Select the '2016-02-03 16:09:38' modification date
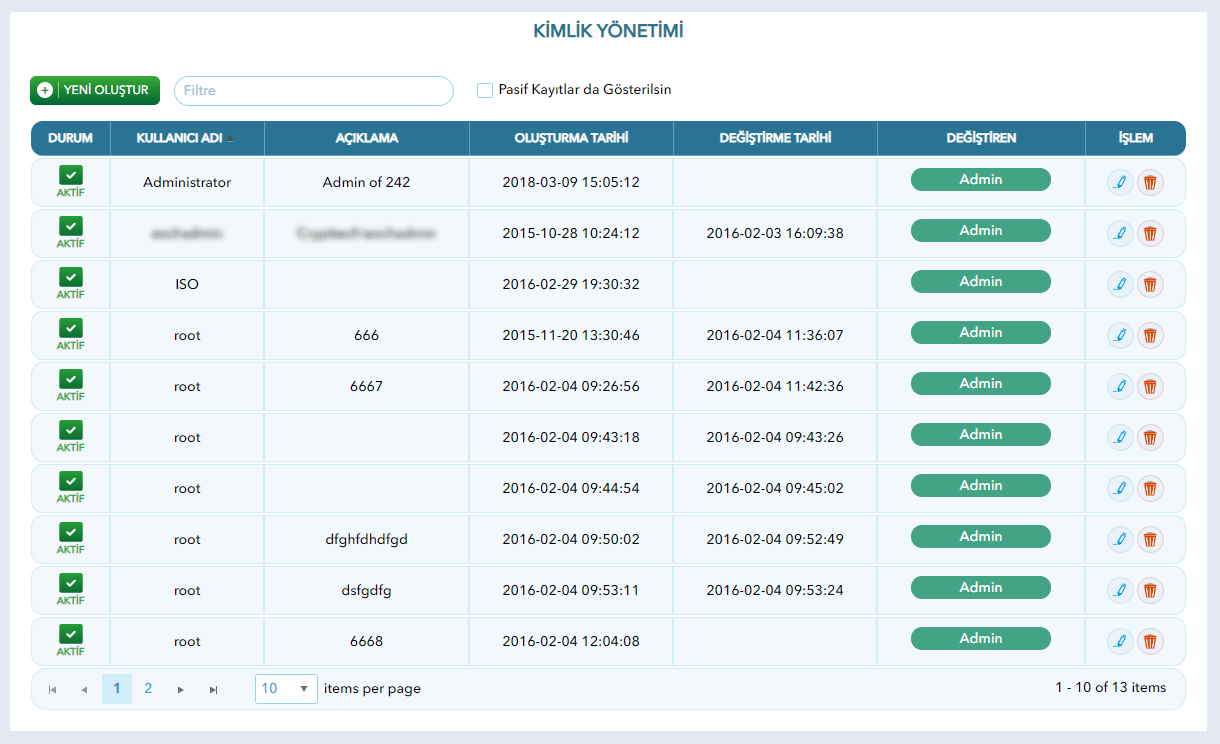The height and width of the screenshot is (744, 1220). [775, 234]
